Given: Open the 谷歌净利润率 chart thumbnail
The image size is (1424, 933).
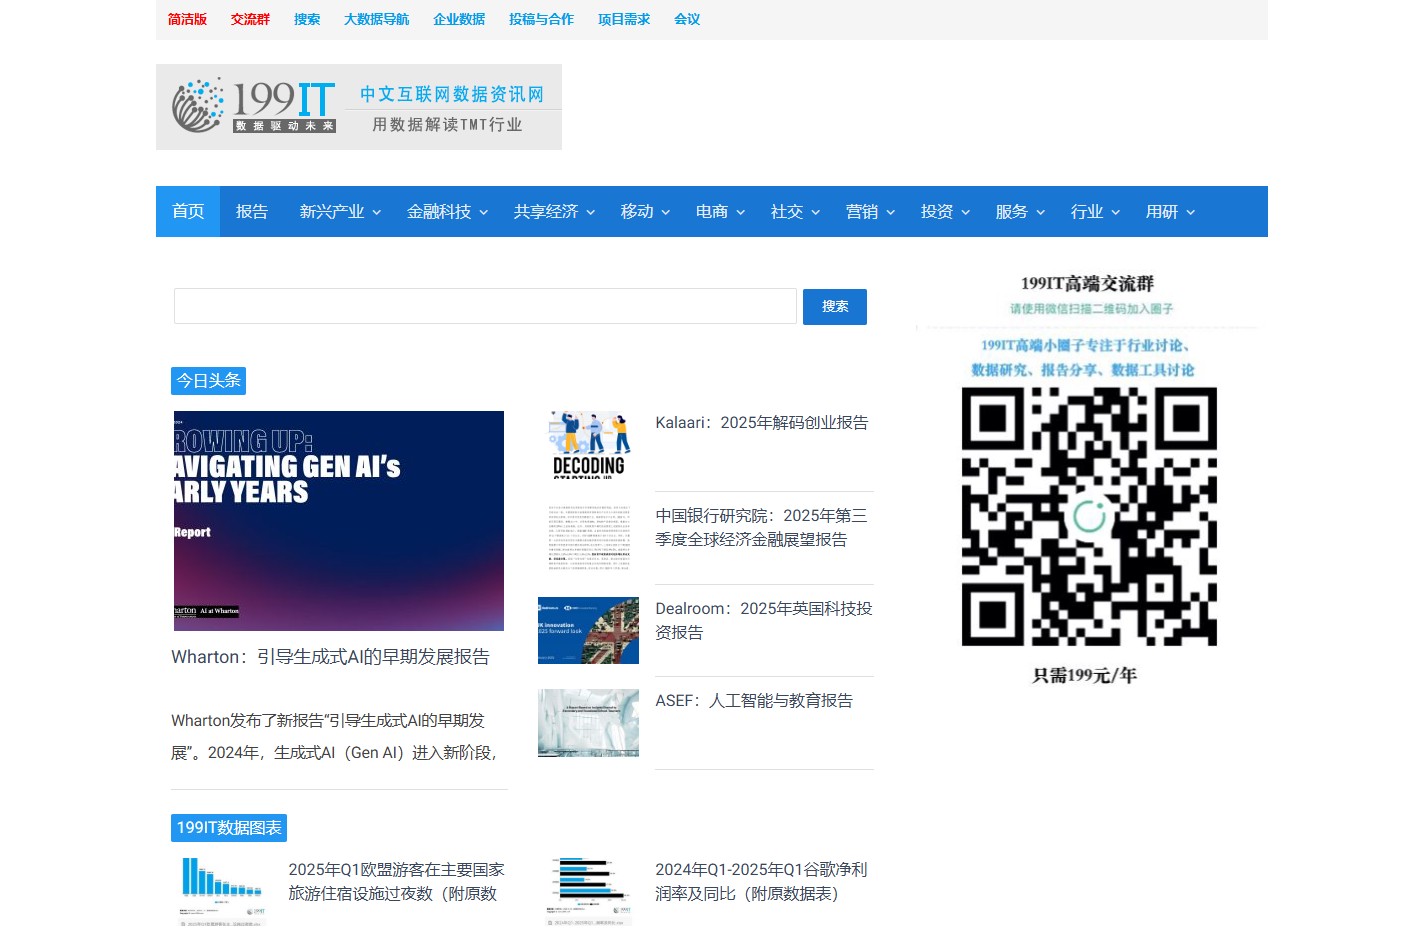Looking at the screenshot, I should point(590,890).
